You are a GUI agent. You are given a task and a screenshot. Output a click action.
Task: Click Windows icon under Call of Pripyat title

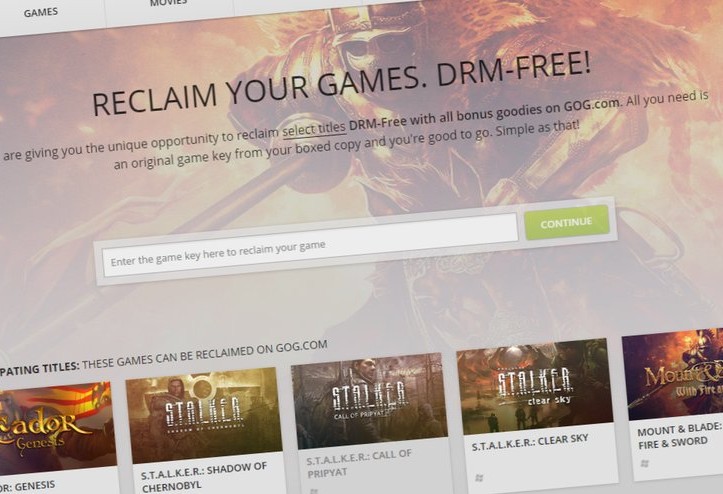point(314,491)
